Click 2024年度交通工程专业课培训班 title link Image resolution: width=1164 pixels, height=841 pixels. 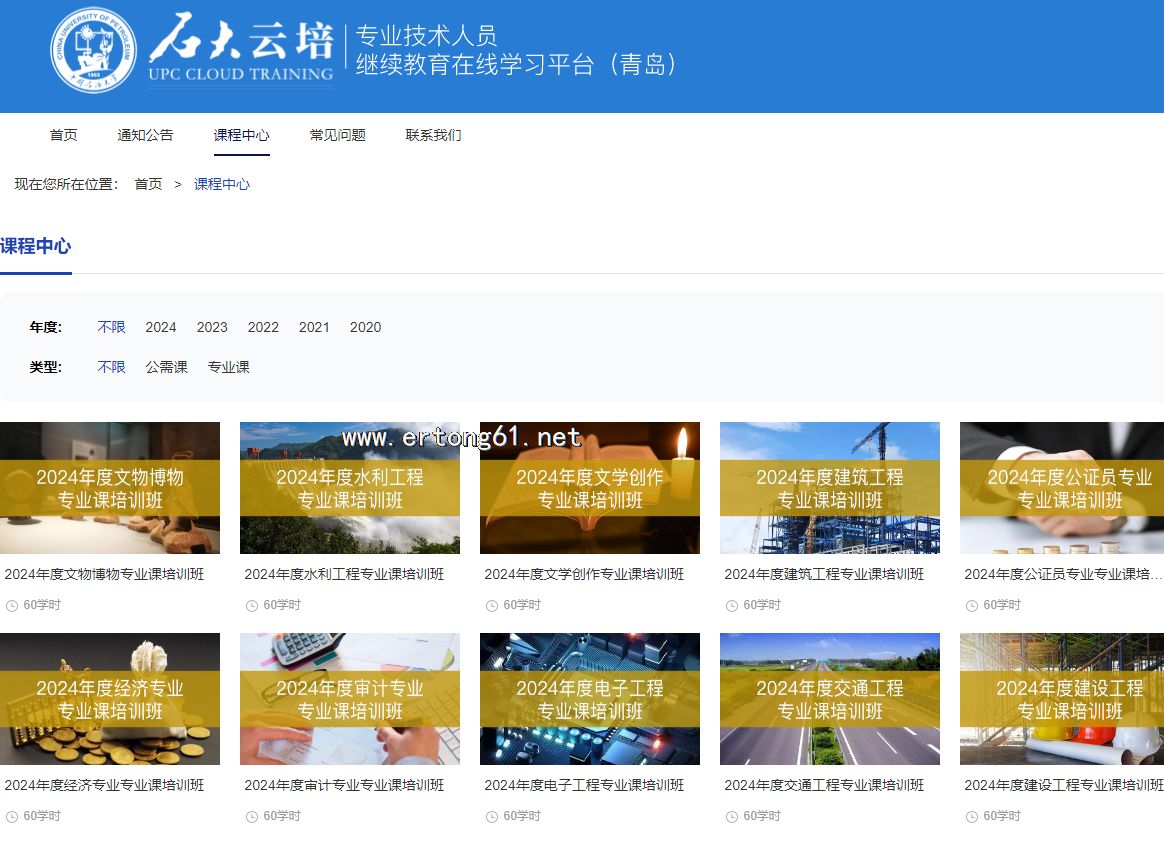824,785
